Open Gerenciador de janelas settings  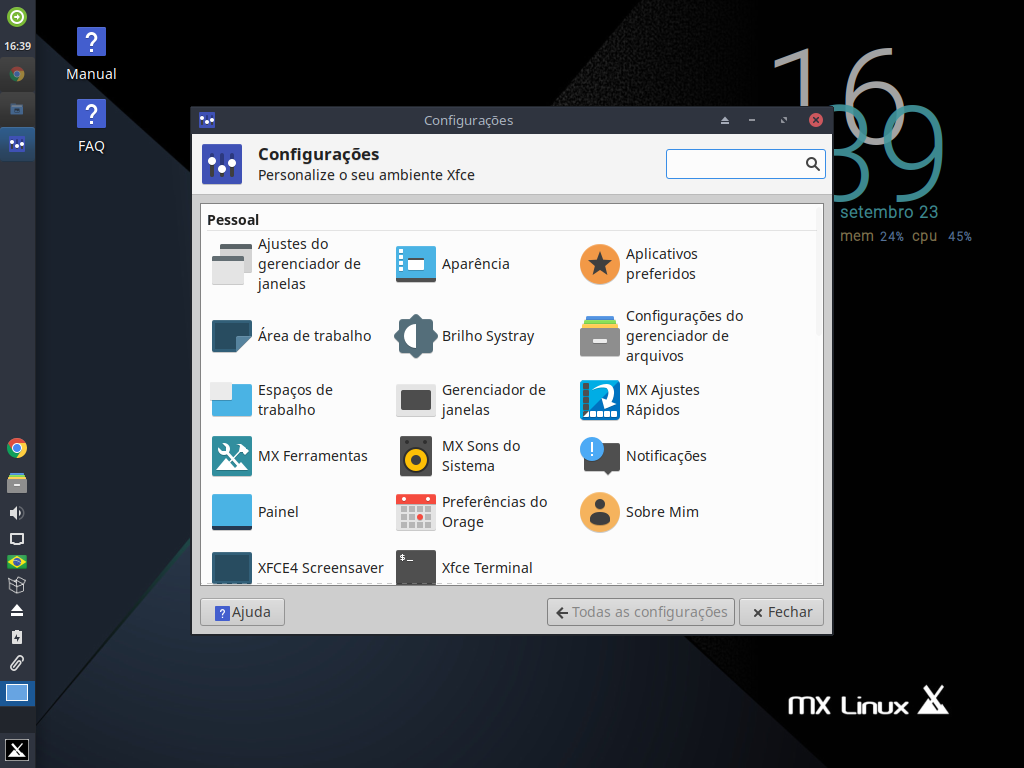tap(472, 400)
